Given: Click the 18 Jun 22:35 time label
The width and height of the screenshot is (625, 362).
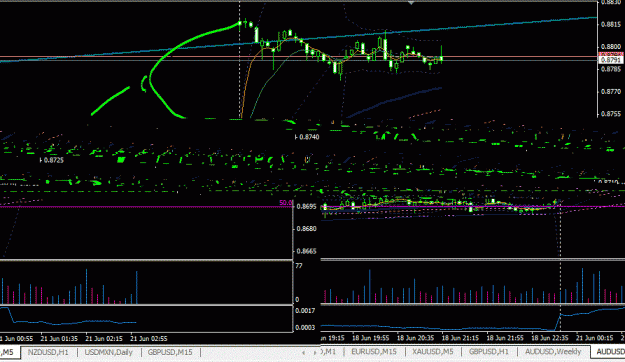Looking at the screenshot, I should (550, 338).
